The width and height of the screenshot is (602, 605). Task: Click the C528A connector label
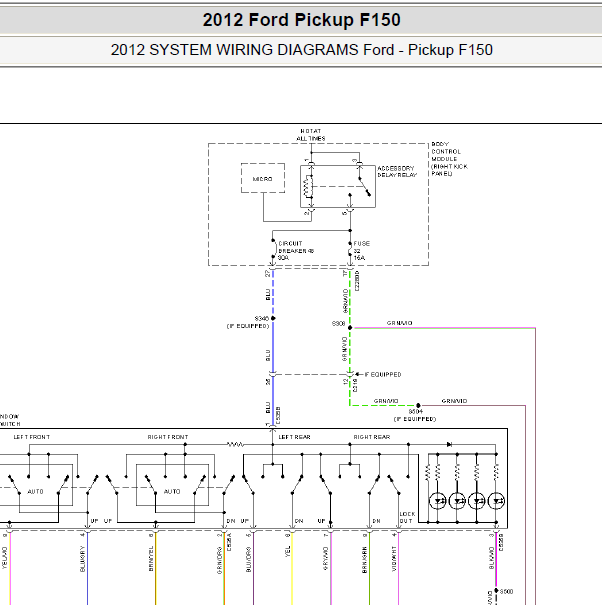pyautogui.click(x=229, y=542)
